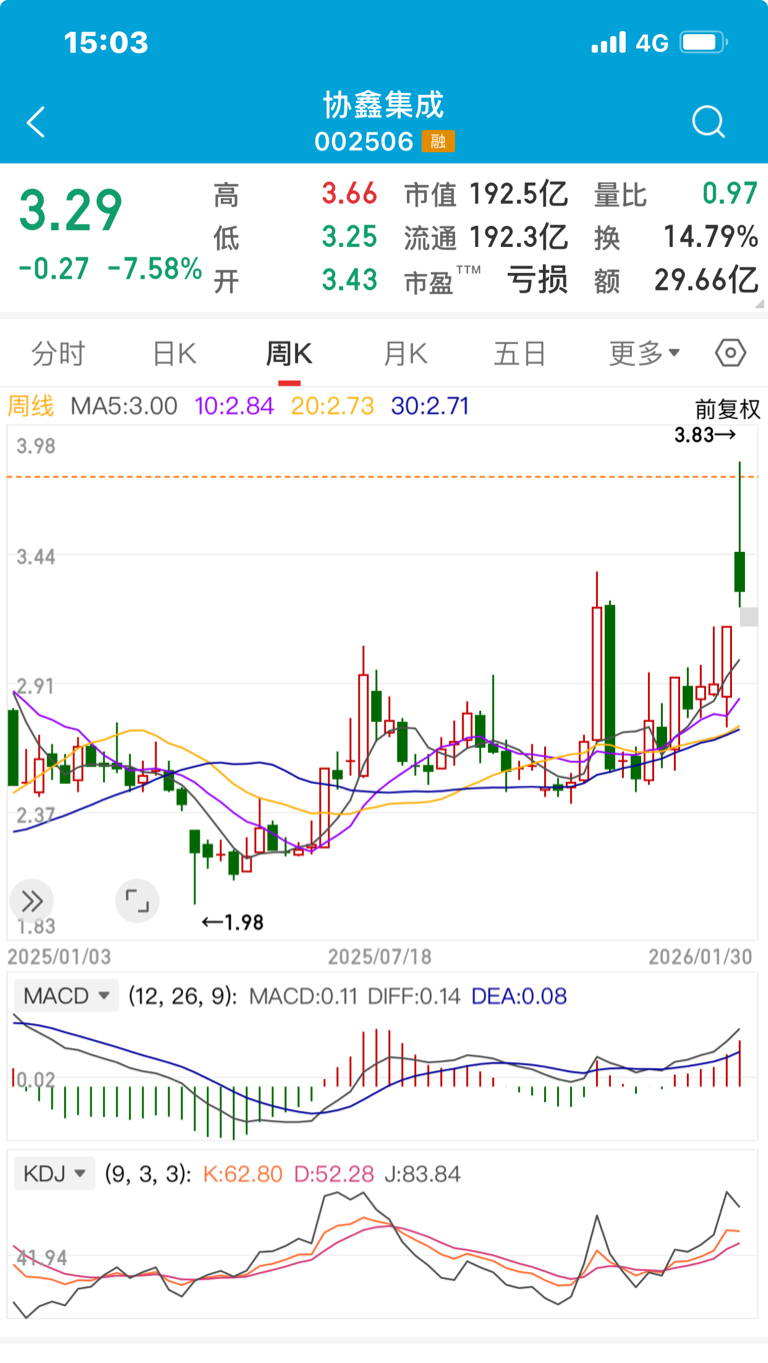Viewport: 768px width, 1363px height.
Task: Tap the 融 margin trading badge
Action: tap(438, 142)
